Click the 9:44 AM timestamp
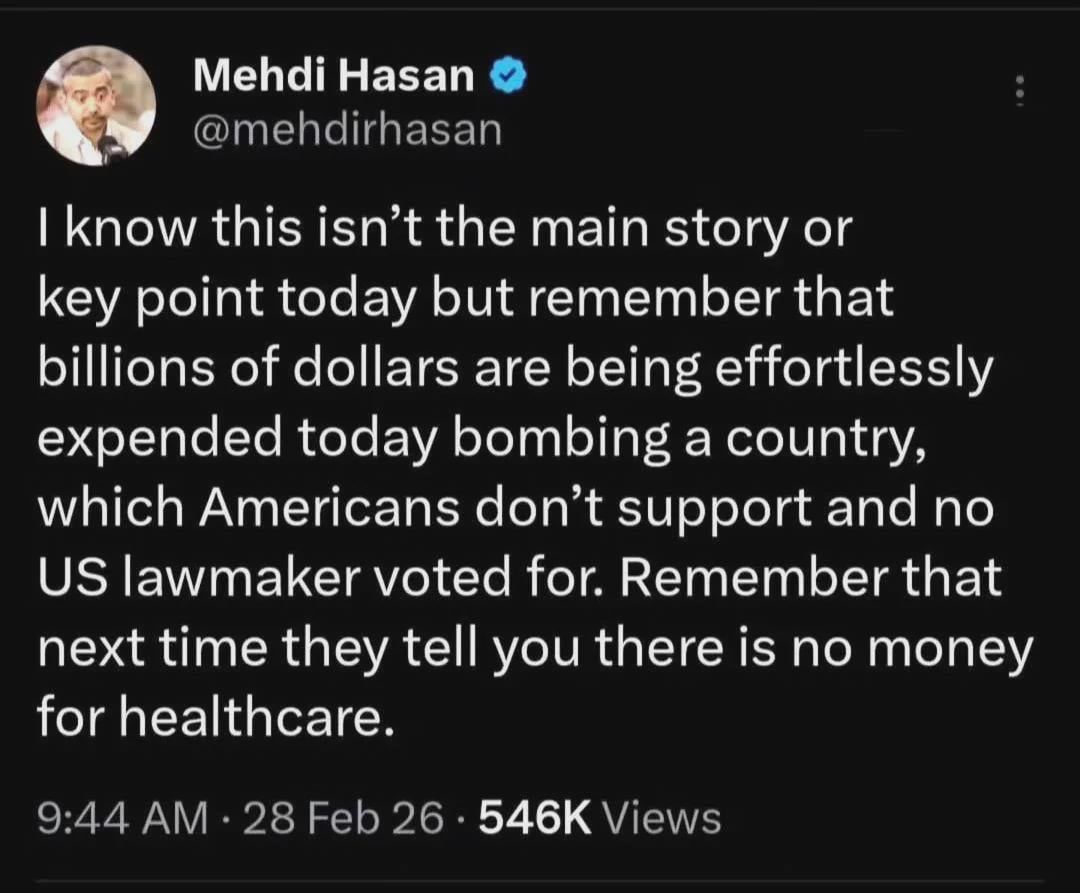Viewport: 1080px width, 893px height. (121, 819)
